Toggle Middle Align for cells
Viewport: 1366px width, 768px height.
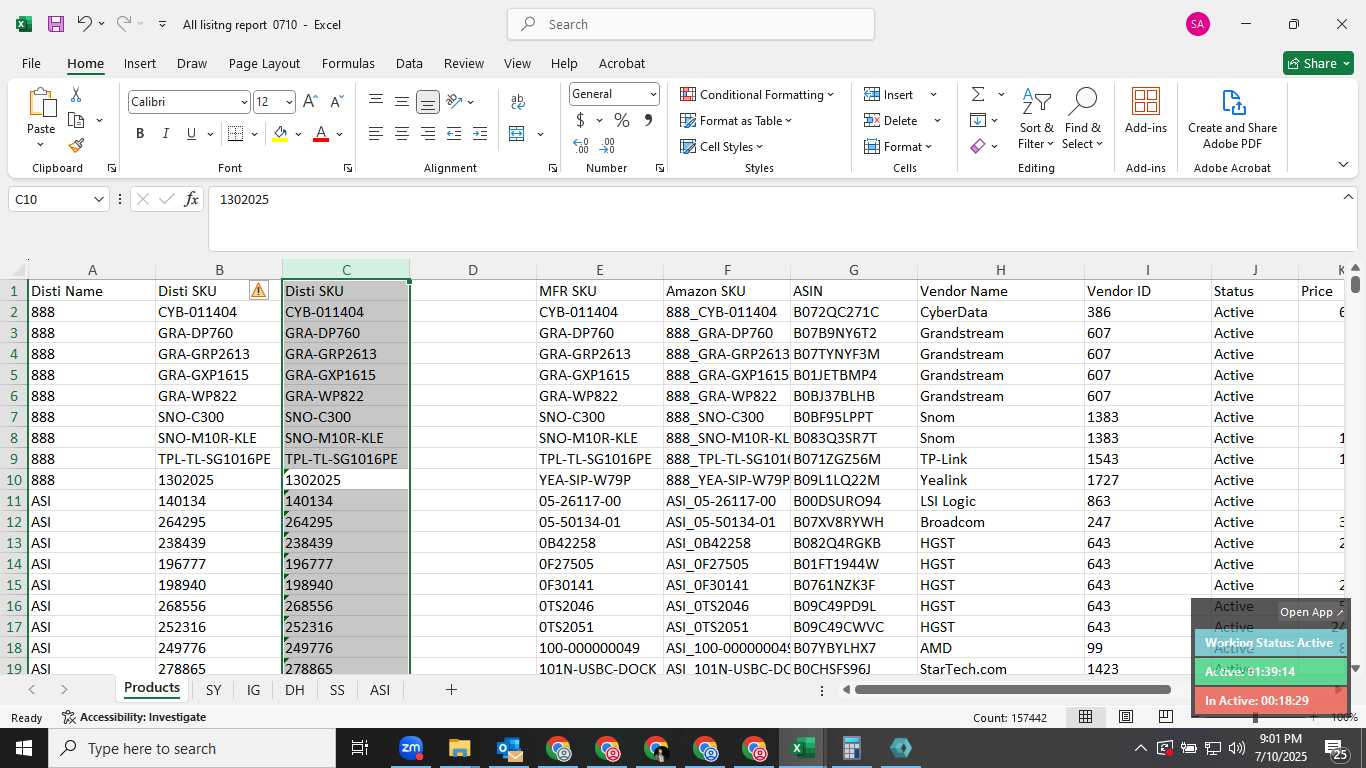click(402, 102)
